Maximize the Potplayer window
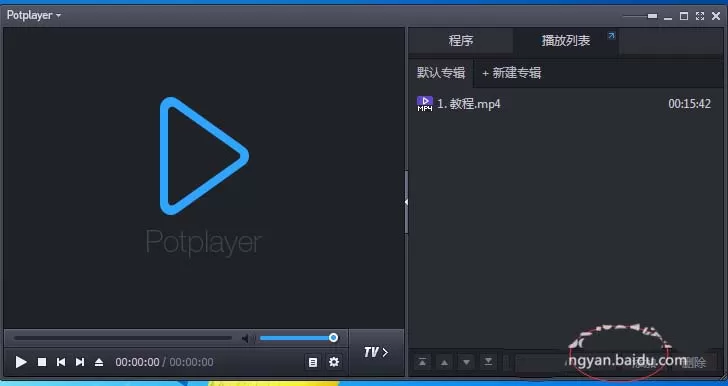 tap(684, 16)
